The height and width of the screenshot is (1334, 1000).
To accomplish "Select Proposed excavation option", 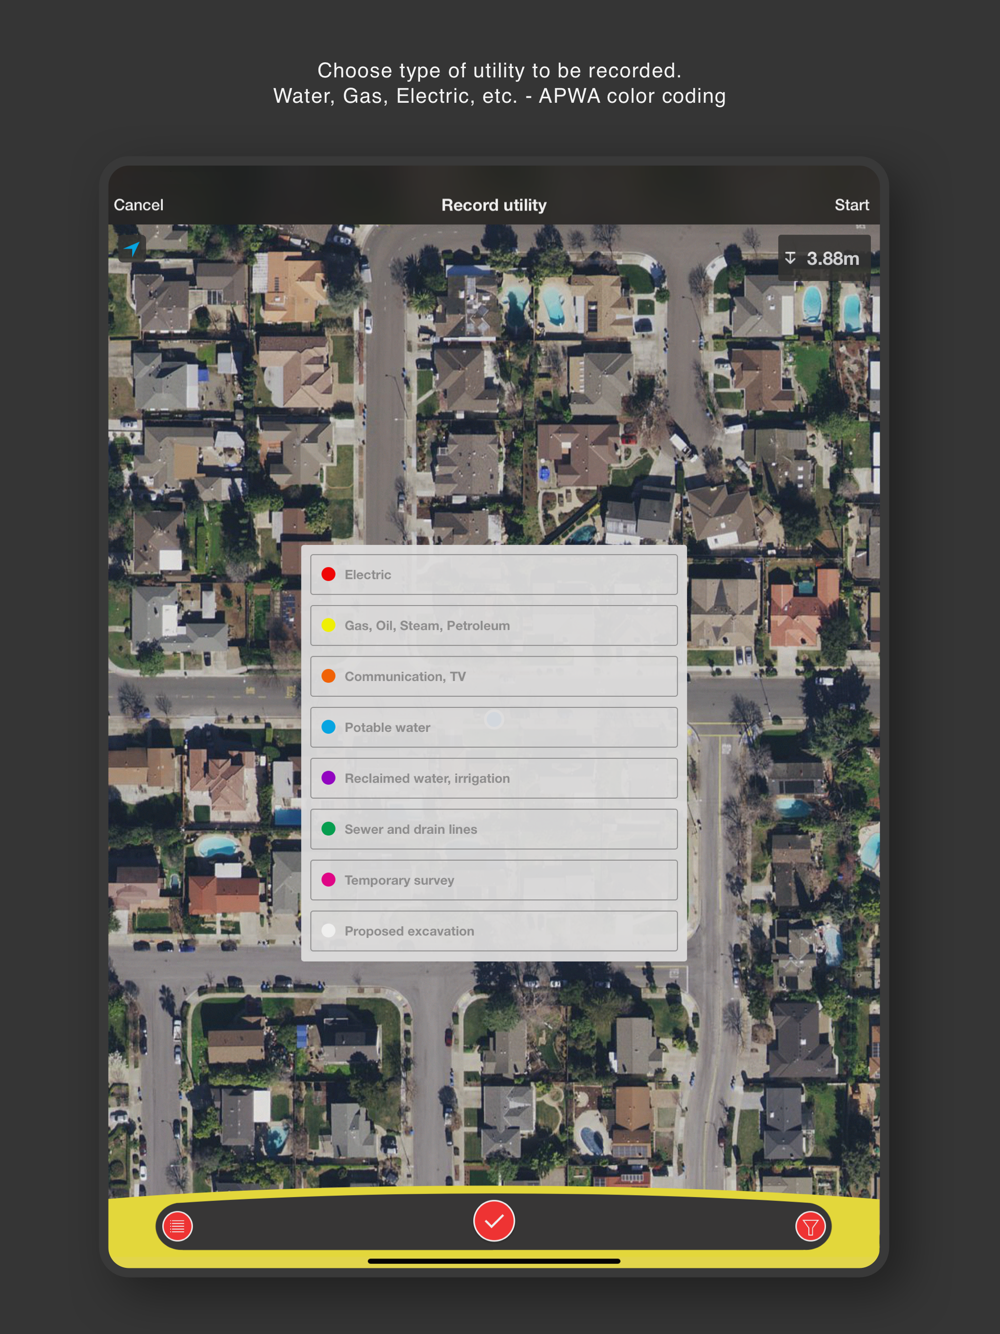I will (x=494, y=931).
